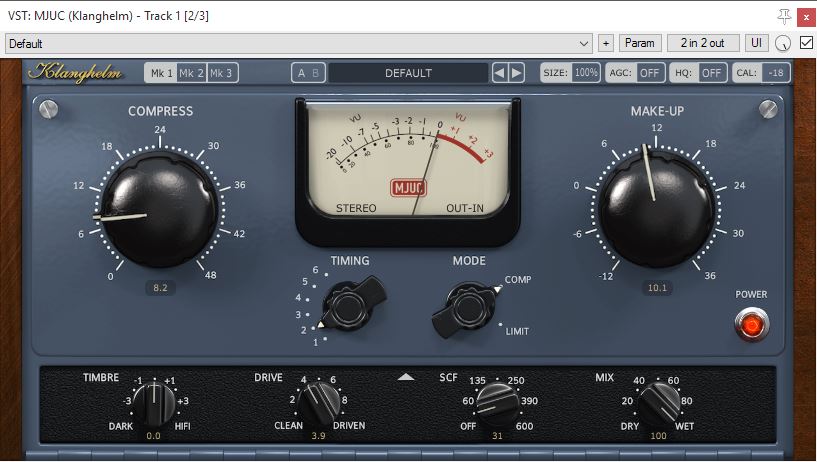
Task: Click the large COMPRESS knob
Action: tap(160, 210)
